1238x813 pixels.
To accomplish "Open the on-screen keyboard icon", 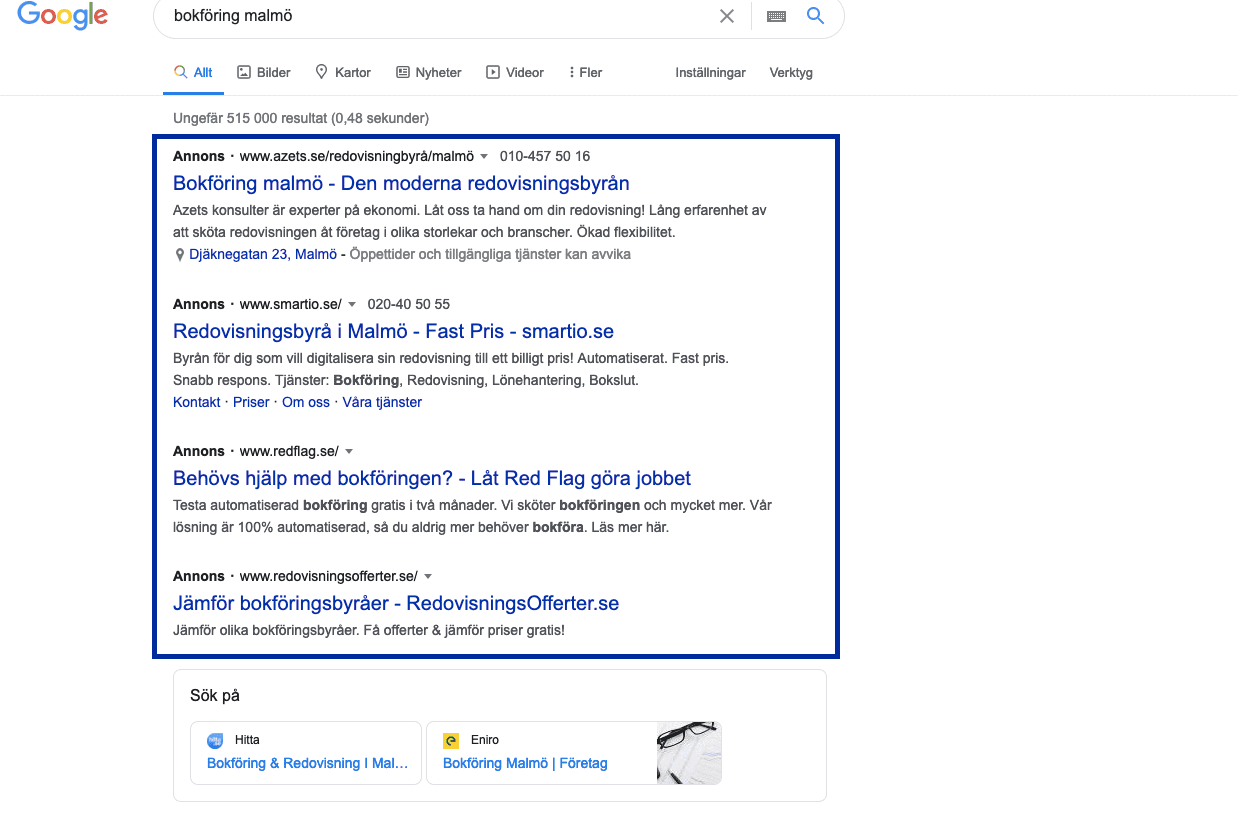I will click(x=776, y=16).
